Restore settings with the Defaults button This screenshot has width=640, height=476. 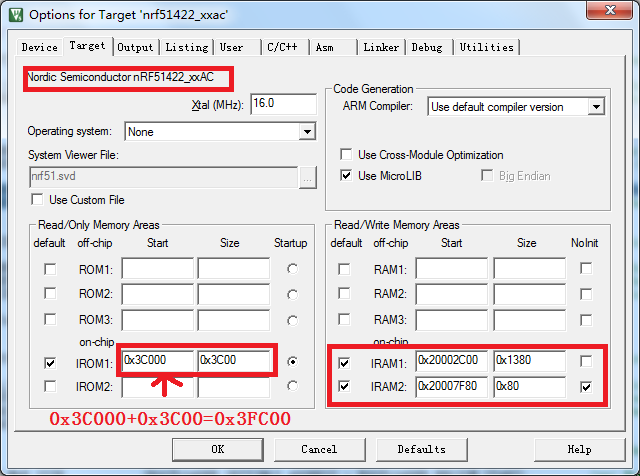tap(422, 449)
